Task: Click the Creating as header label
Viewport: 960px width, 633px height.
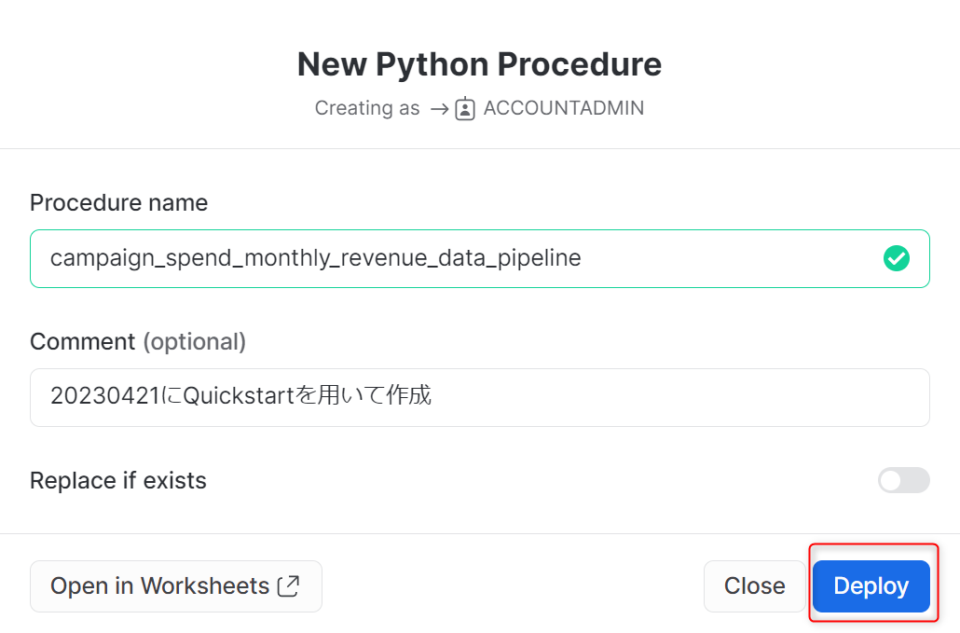Action: pos(367,108)
